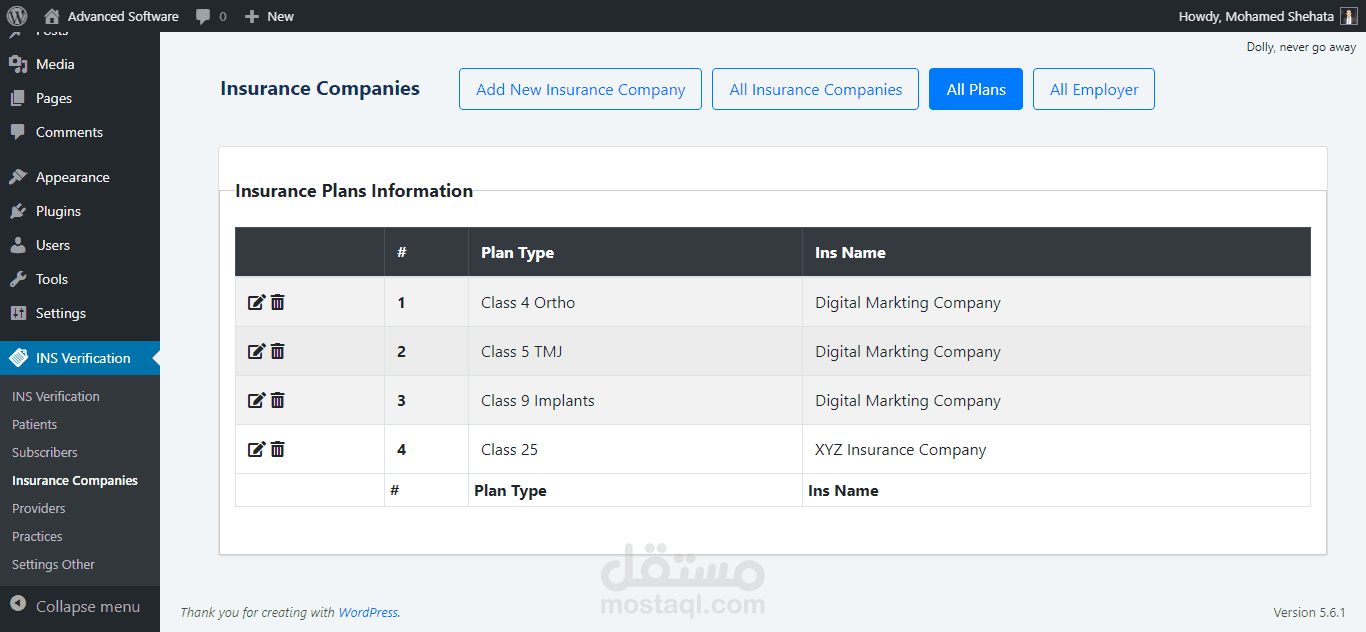Open the Plugins menu item
This screenshot has height=632, width=1366.
pyautogui.click(x=58, y=211)
